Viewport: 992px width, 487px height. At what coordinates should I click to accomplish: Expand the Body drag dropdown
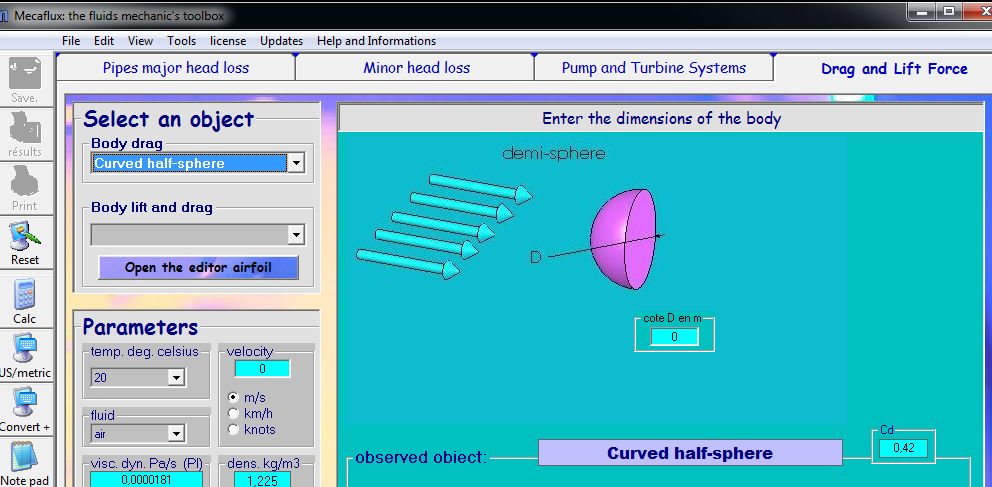(x=295, y=163)
